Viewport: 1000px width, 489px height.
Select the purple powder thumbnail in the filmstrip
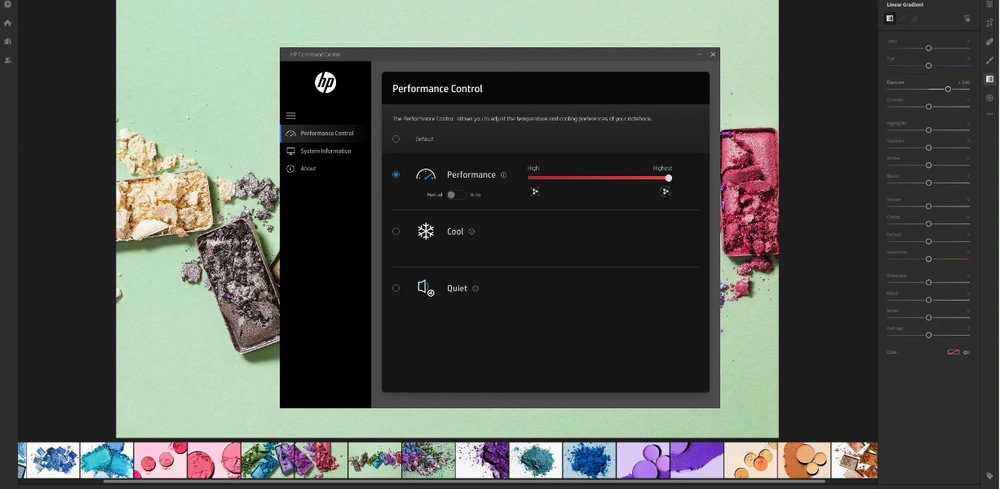click(x=482, y=460)
